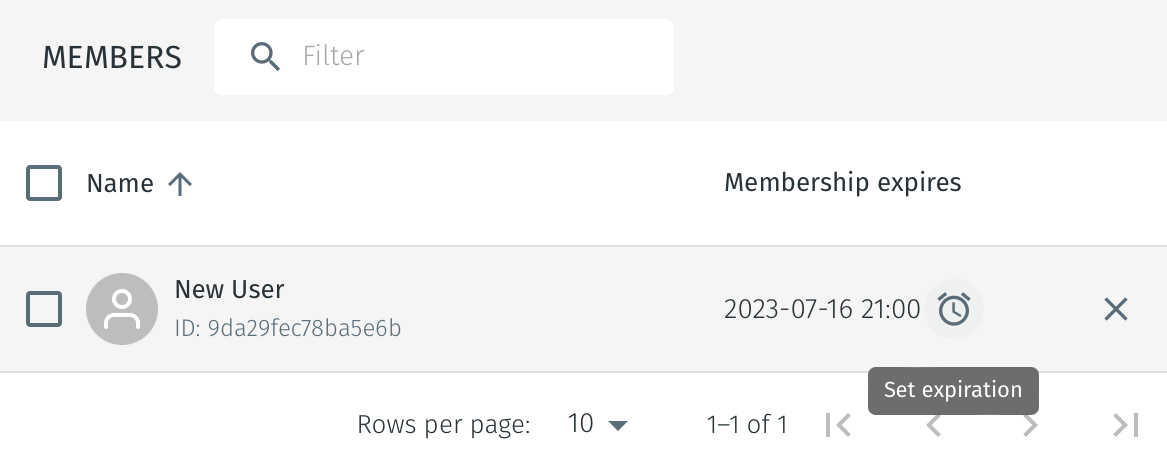
Task: Tick the select-all checkbox in header
Action: tap(44, 183)
